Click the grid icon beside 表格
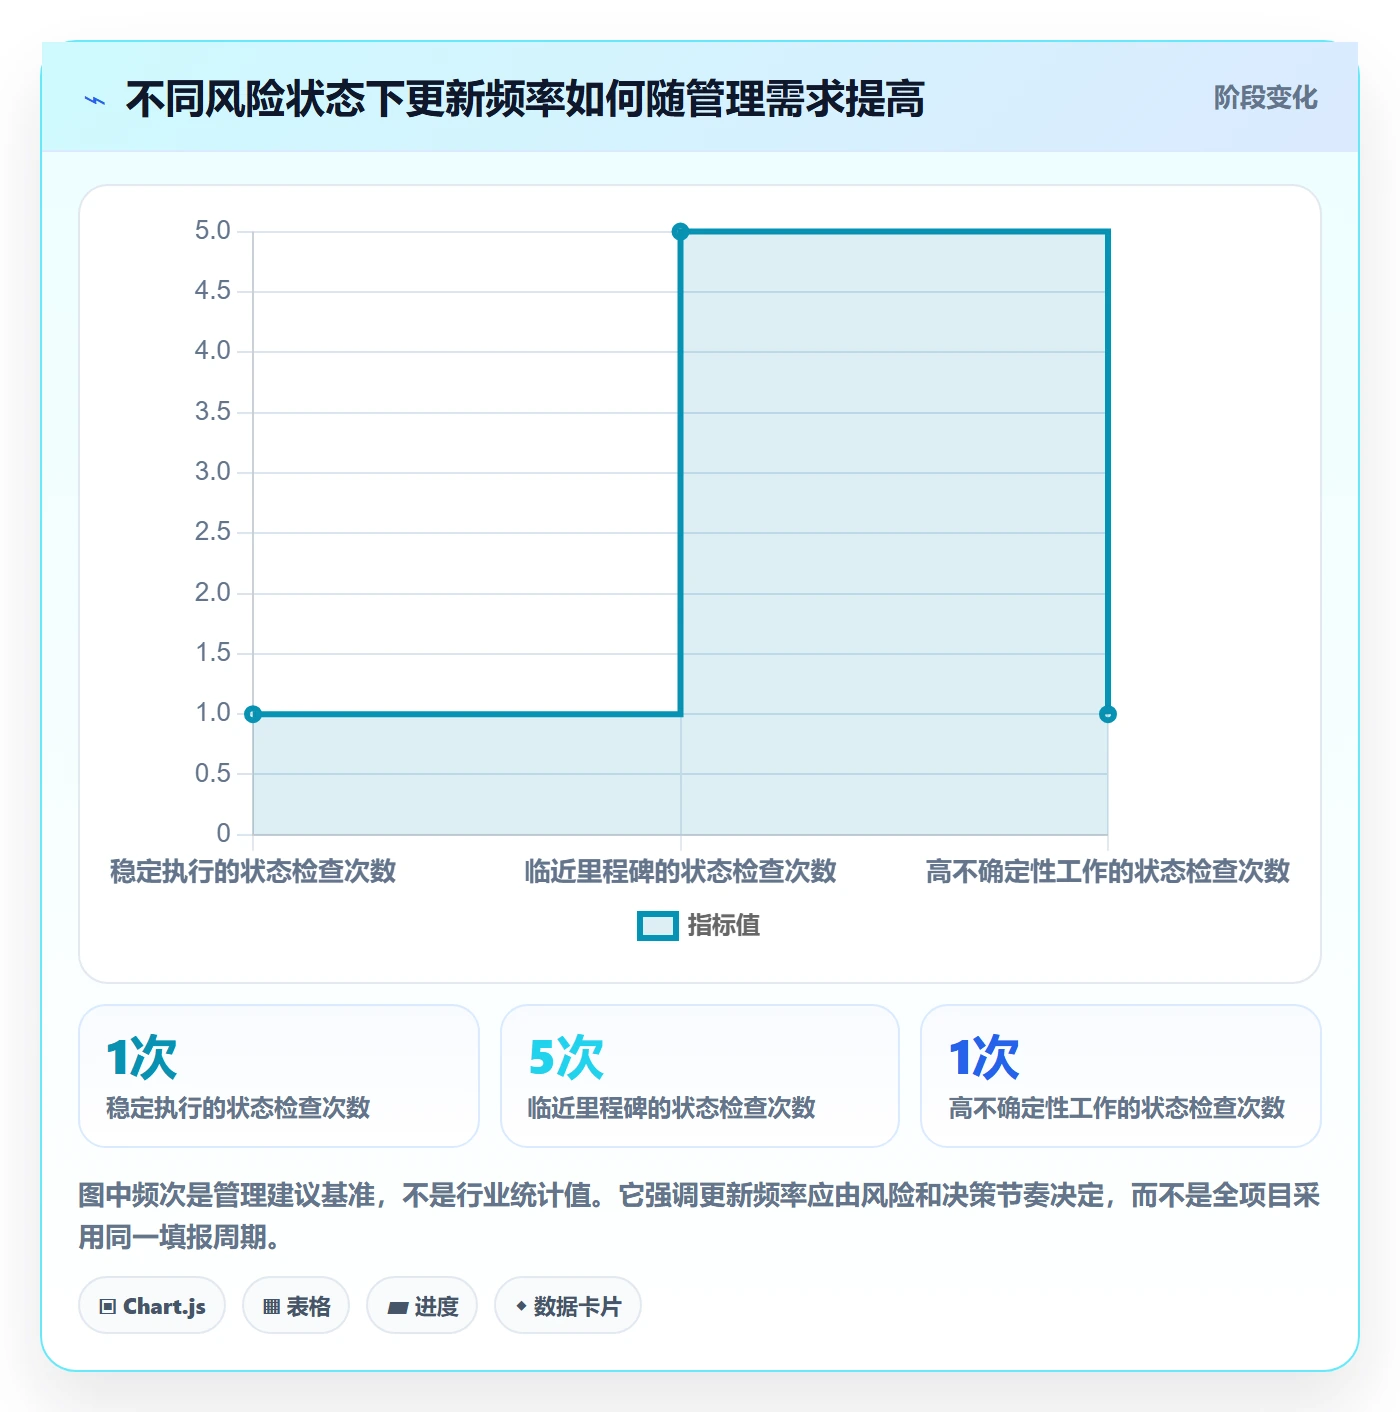1400x1412 pixels. [271, 1307]
